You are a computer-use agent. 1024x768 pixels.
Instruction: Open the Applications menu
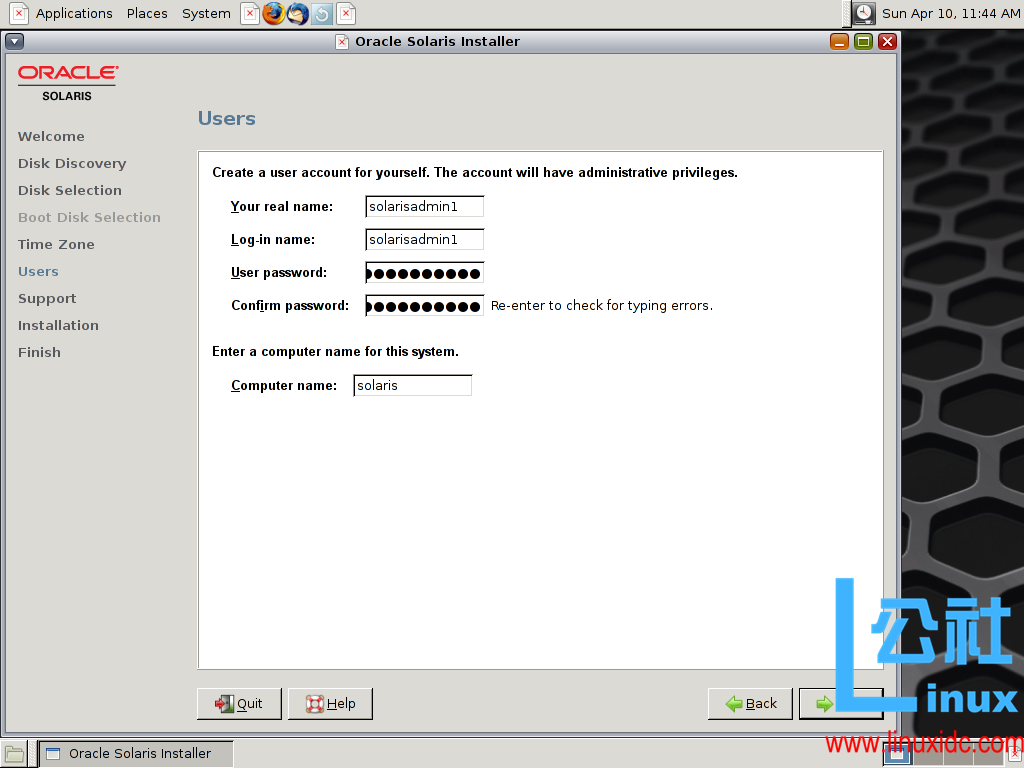[x=74, y=13]
